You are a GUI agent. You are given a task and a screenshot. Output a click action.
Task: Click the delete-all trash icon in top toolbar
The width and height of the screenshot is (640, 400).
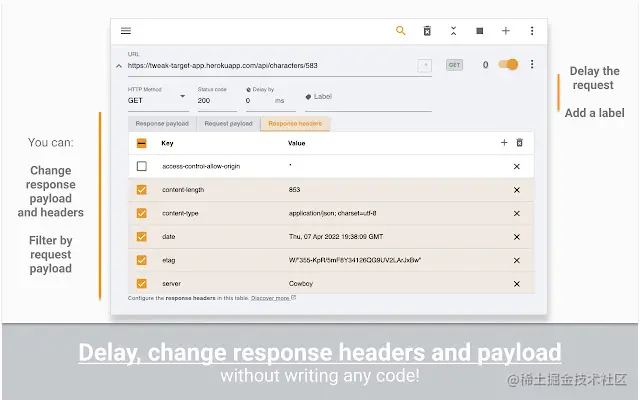(427, 31)
